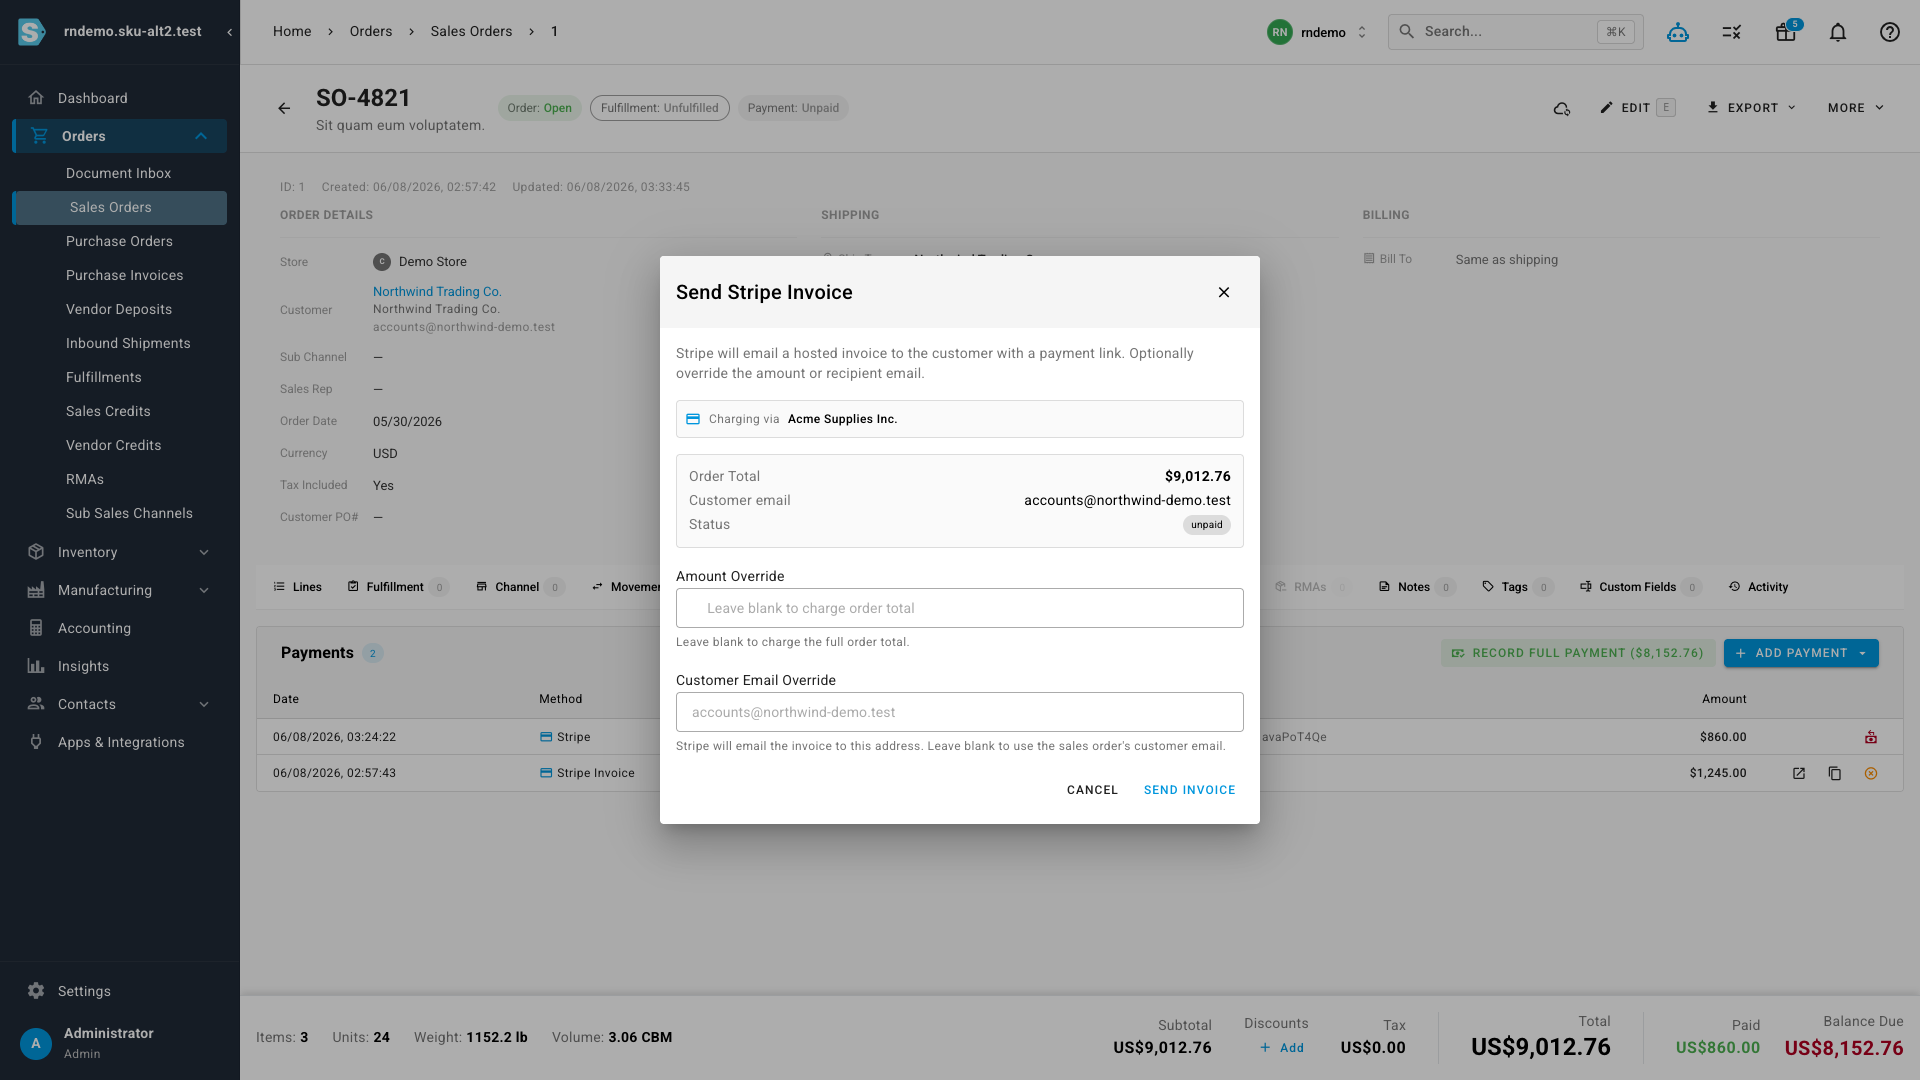Switch to the Activity tab
The image size is (1920, 1080).
(x=1759, y=587)
